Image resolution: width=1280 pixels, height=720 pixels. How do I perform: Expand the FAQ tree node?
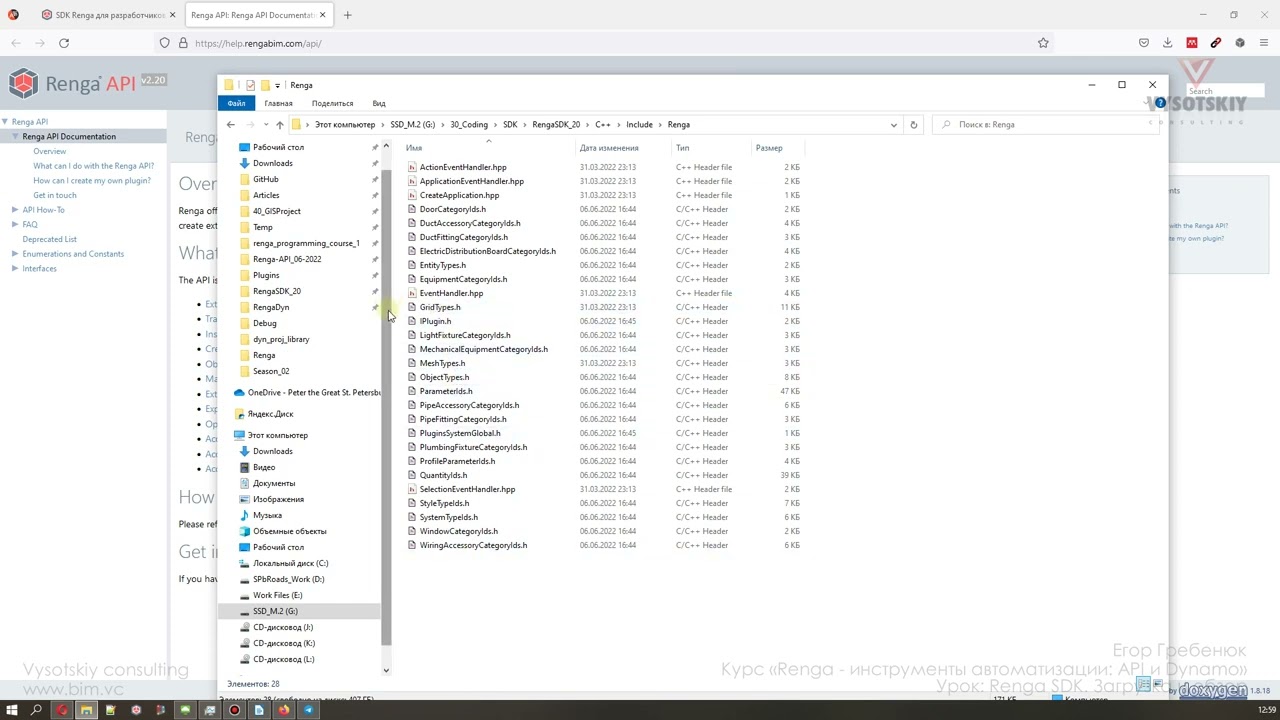pyautogui.click(x=15, y=225)
